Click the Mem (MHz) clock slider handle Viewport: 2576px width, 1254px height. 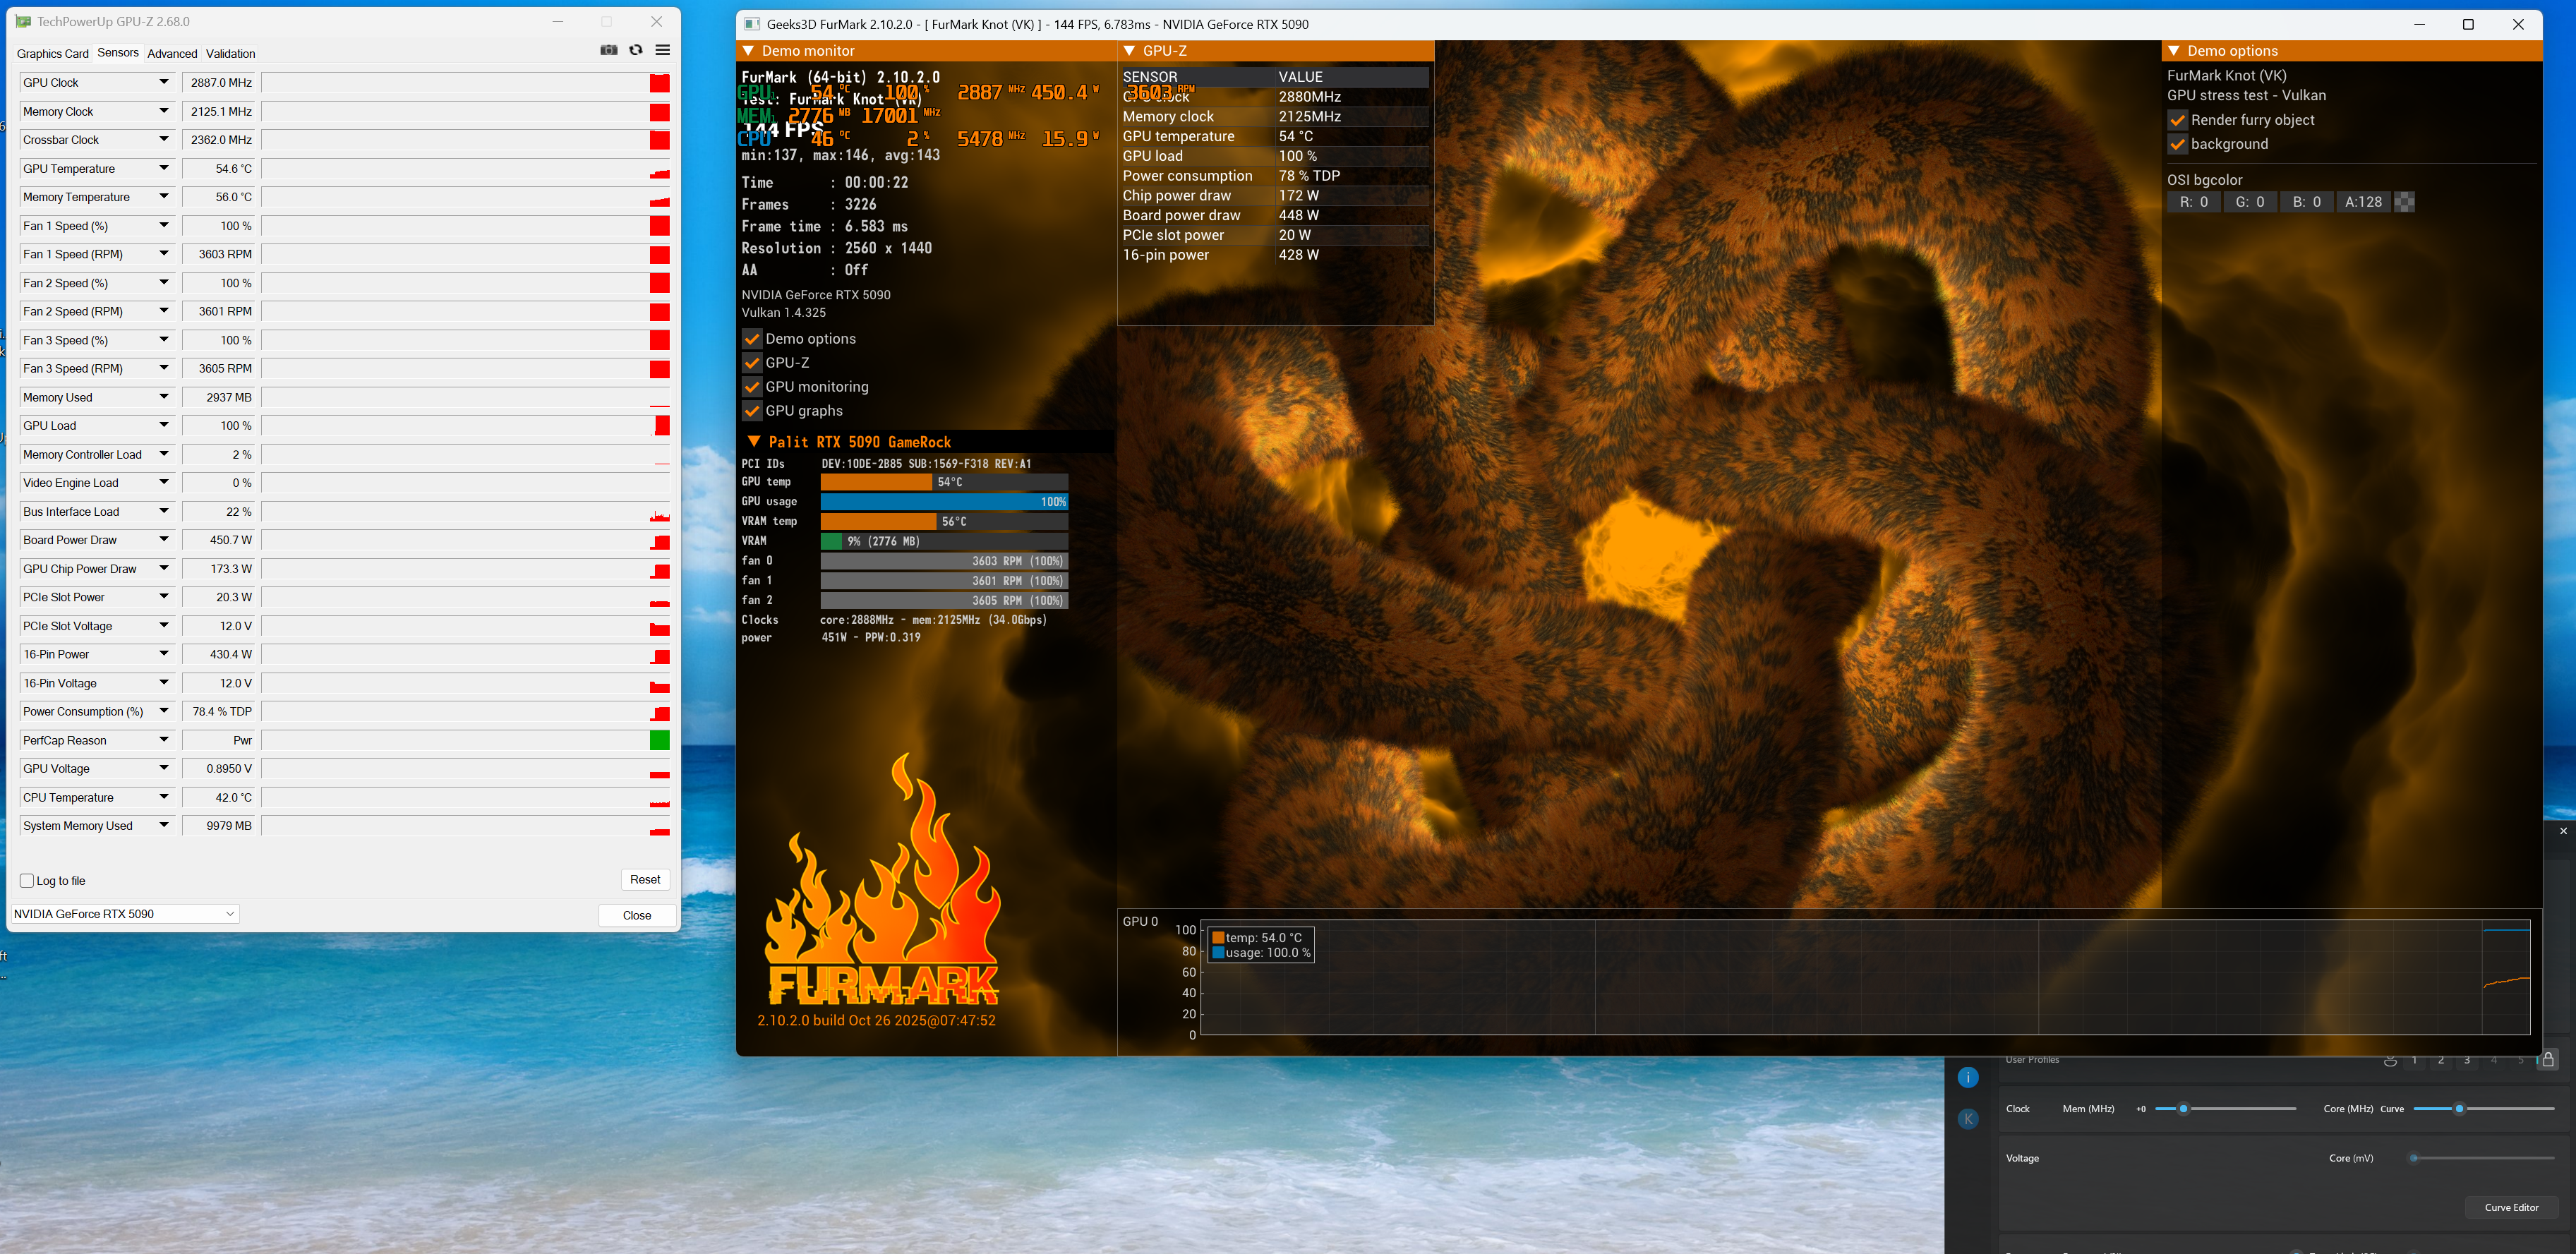coord(2183,1109)
